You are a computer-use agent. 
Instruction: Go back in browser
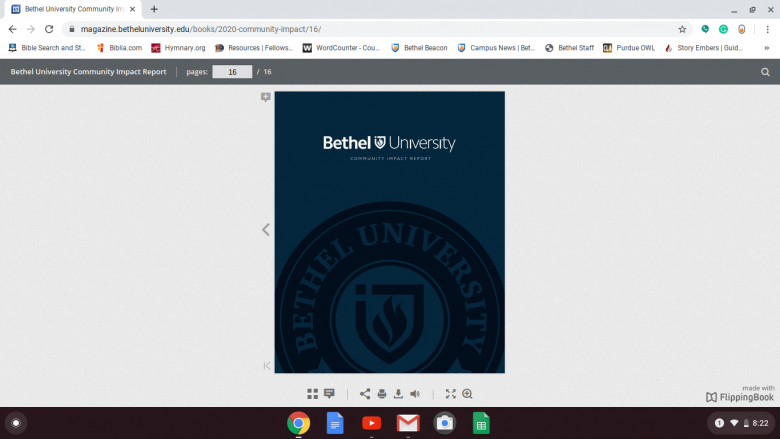click(12, 29)
